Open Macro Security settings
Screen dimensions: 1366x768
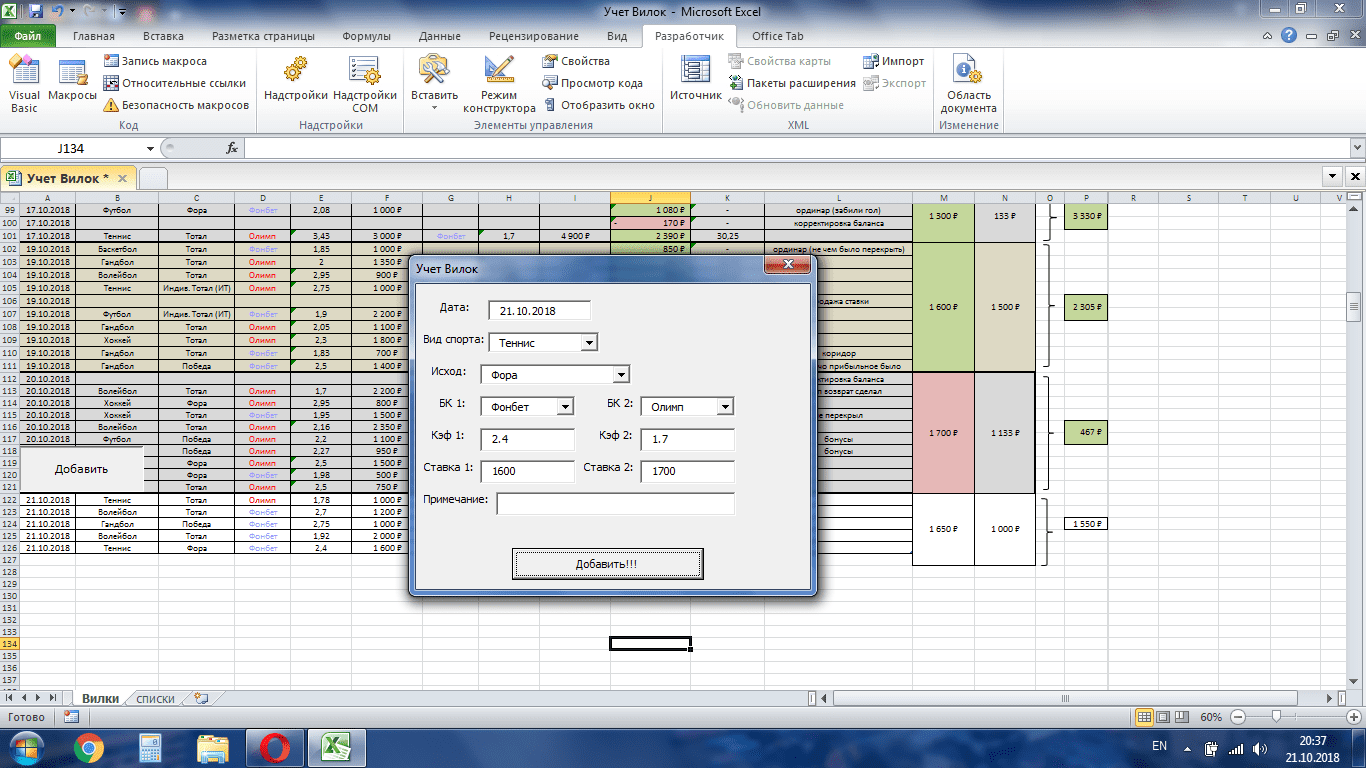click(x=111, y=105)
